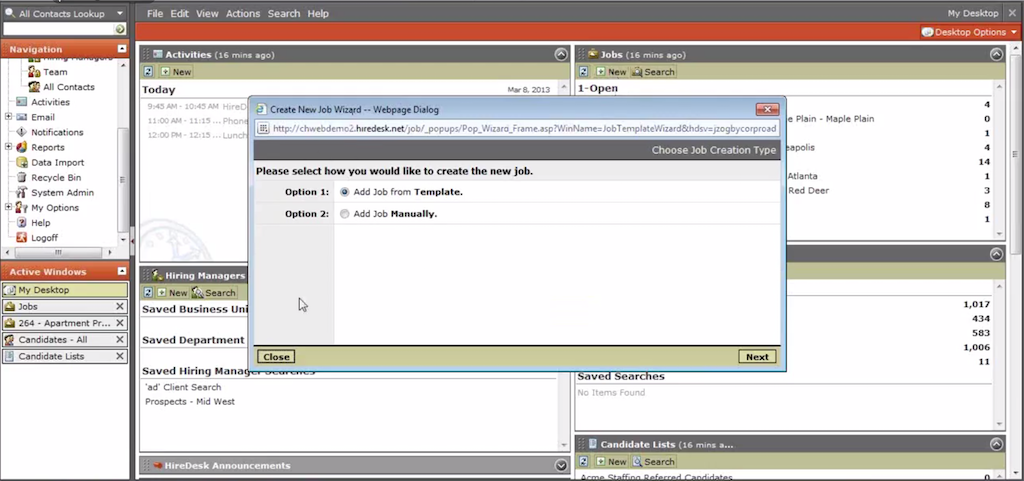Click the Data Import icon
This screenshot has height=481, width=1024.
click(22, 162)
